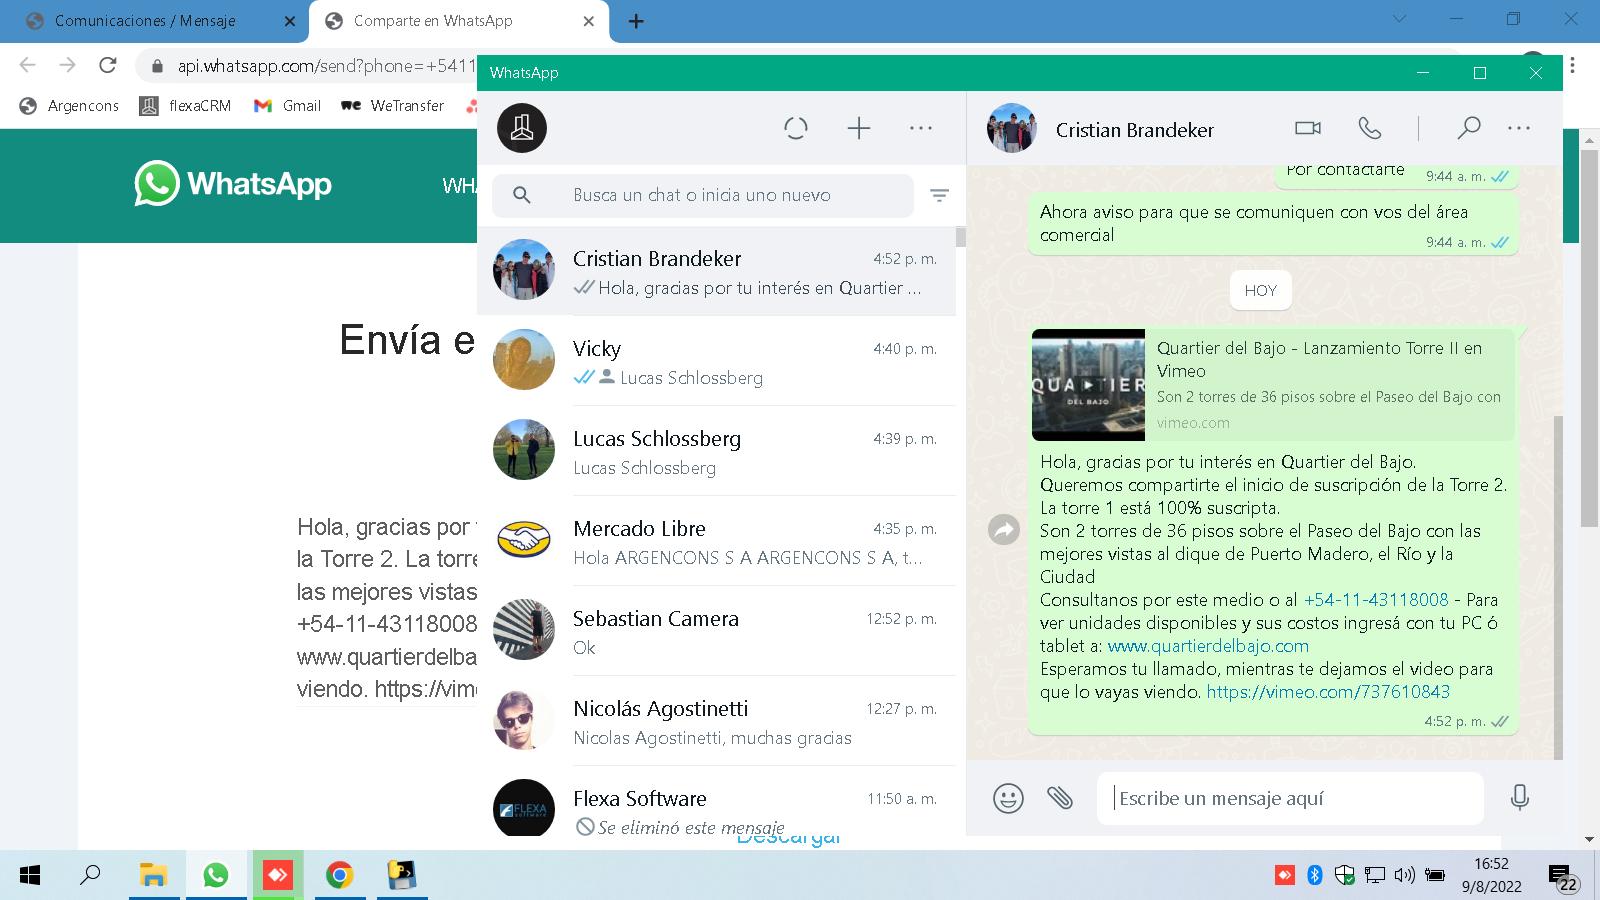The width and height of the screenshot is (1600, 900).
Task: Click the WhatsApp logo on the web page
Action: [x=233, y=183]
